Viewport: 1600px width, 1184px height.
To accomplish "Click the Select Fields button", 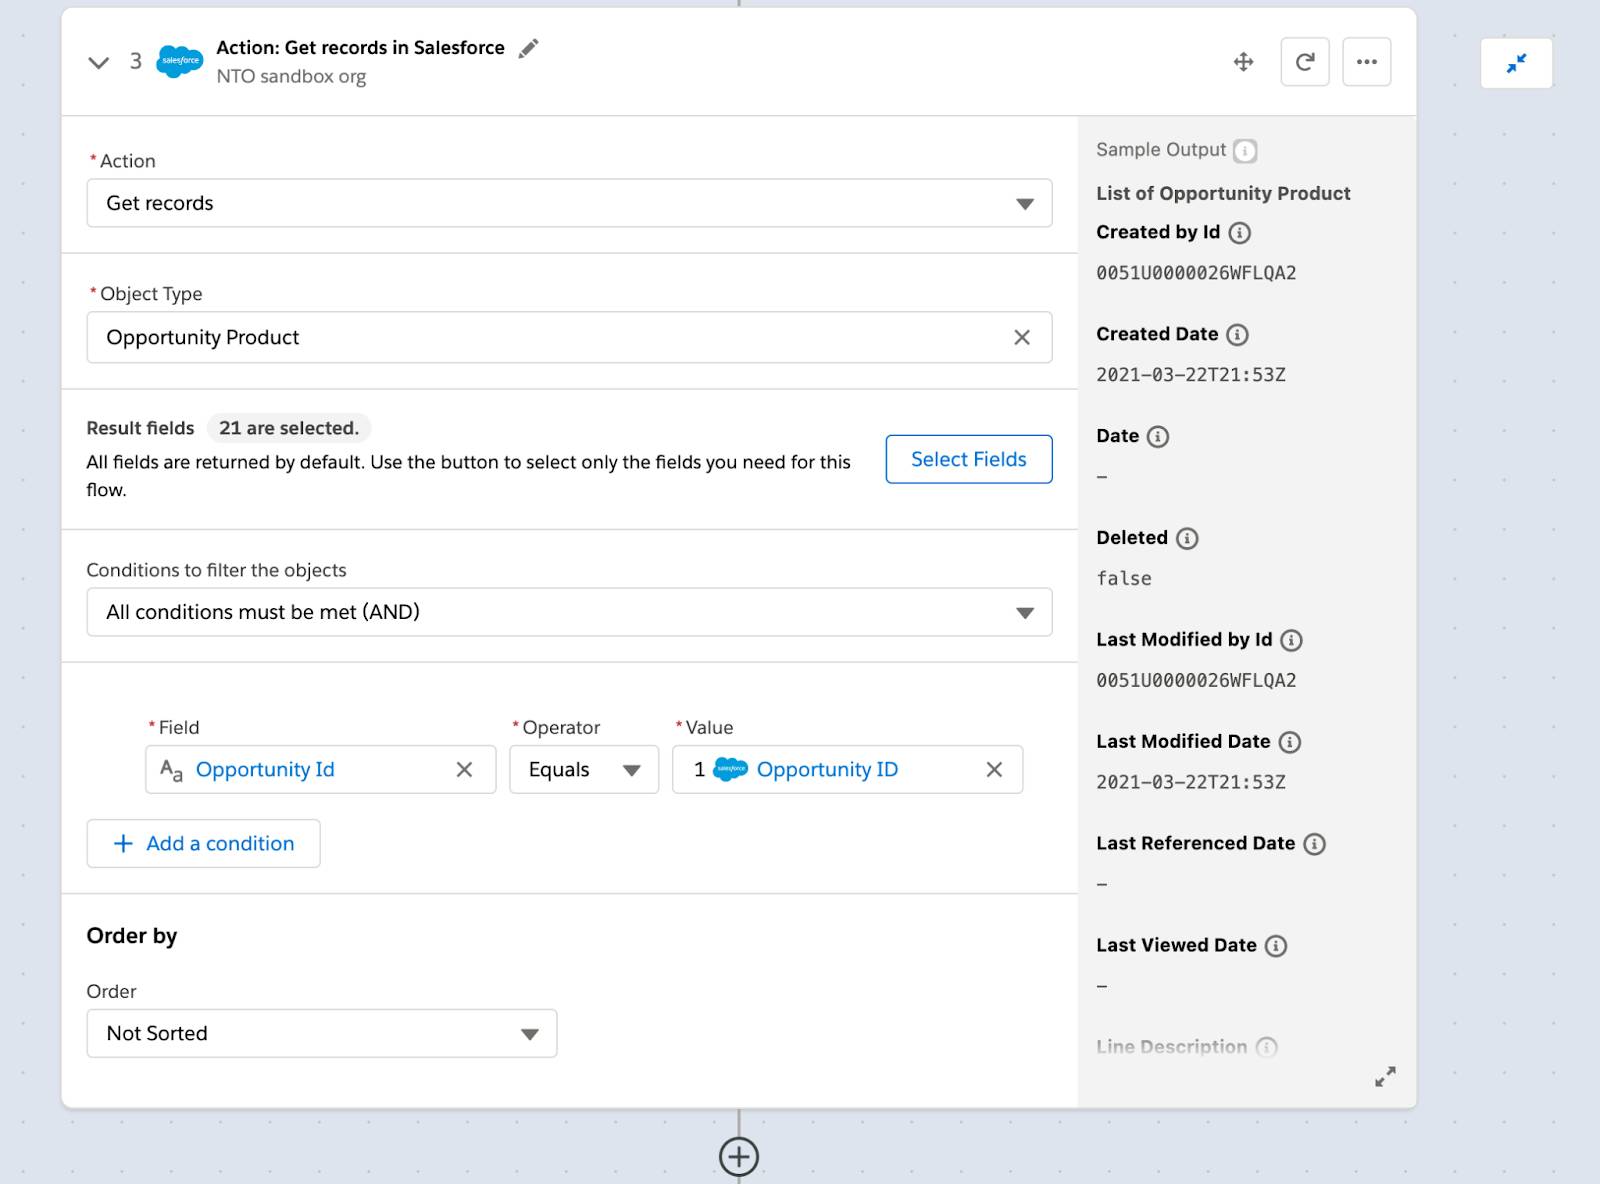I will (969, 459).
